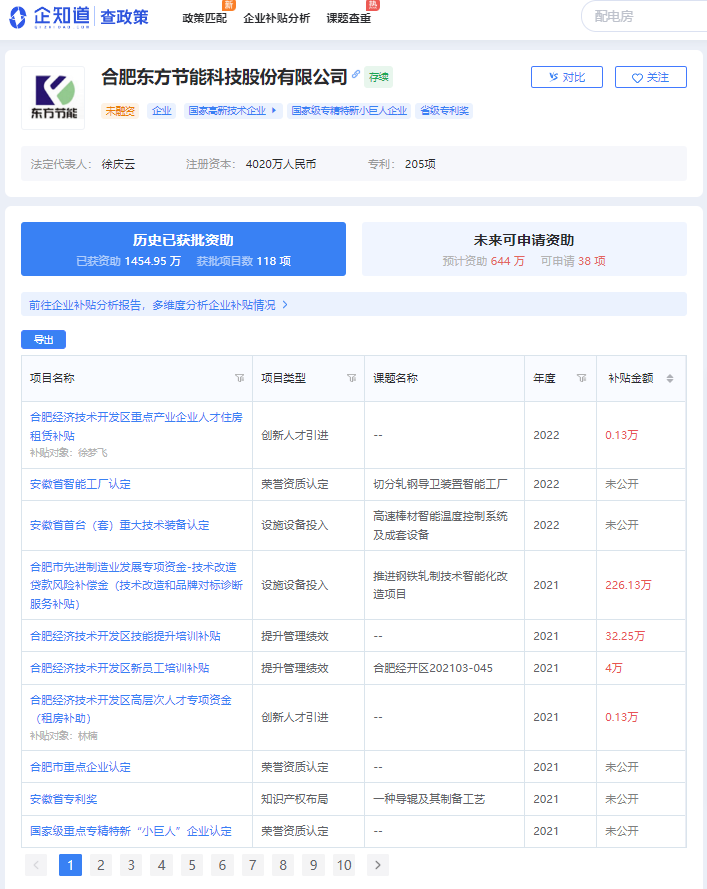Go to page 3

[131, 865]
